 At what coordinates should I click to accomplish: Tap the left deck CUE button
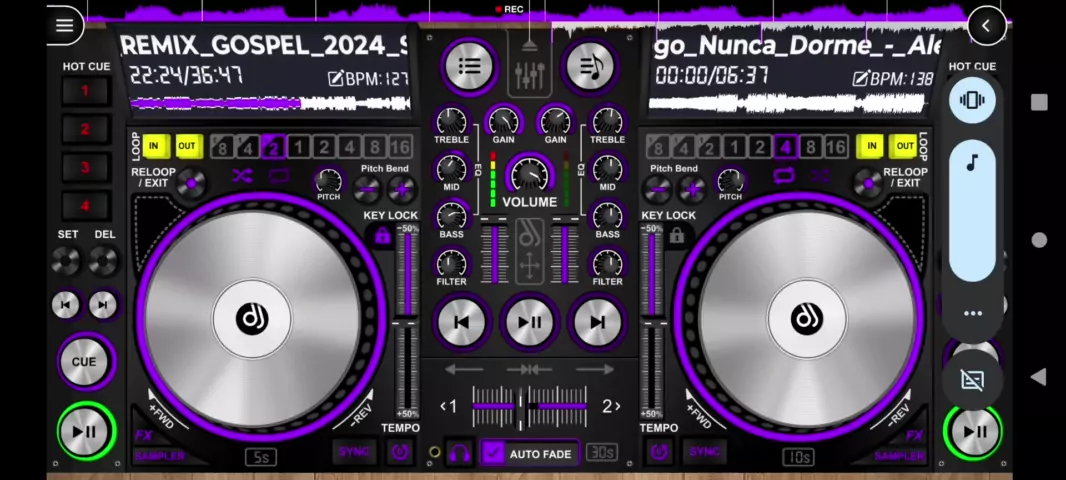(84, 362)
